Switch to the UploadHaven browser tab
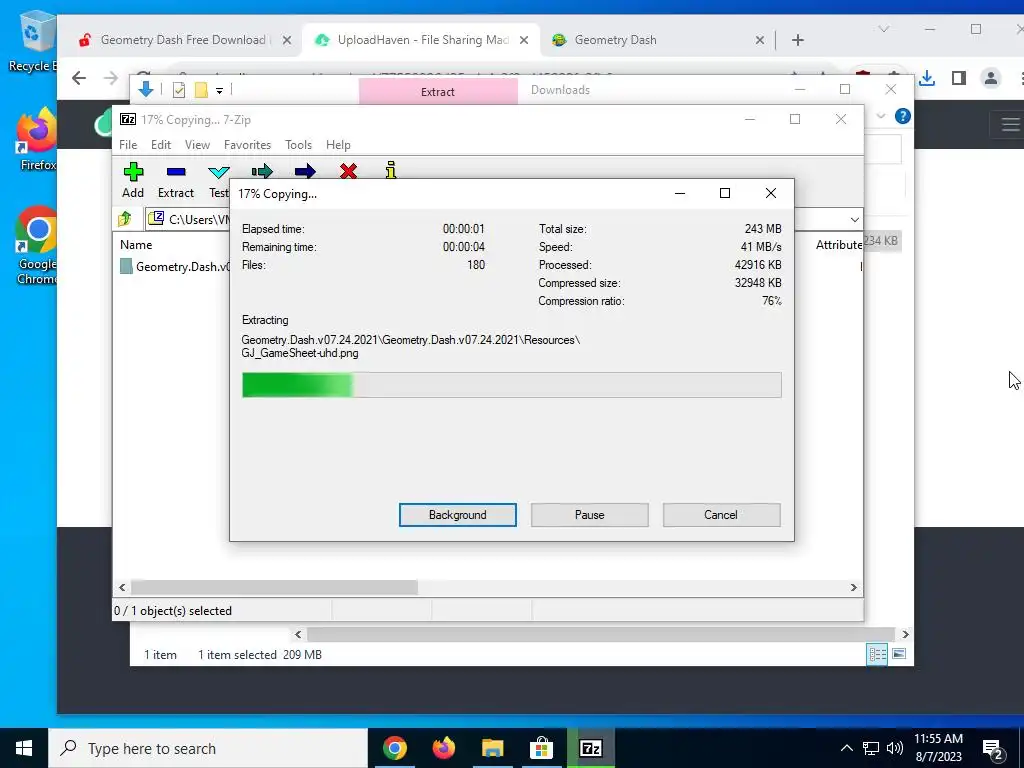The height and width of the screenshot is (768, 1024). 421,40
